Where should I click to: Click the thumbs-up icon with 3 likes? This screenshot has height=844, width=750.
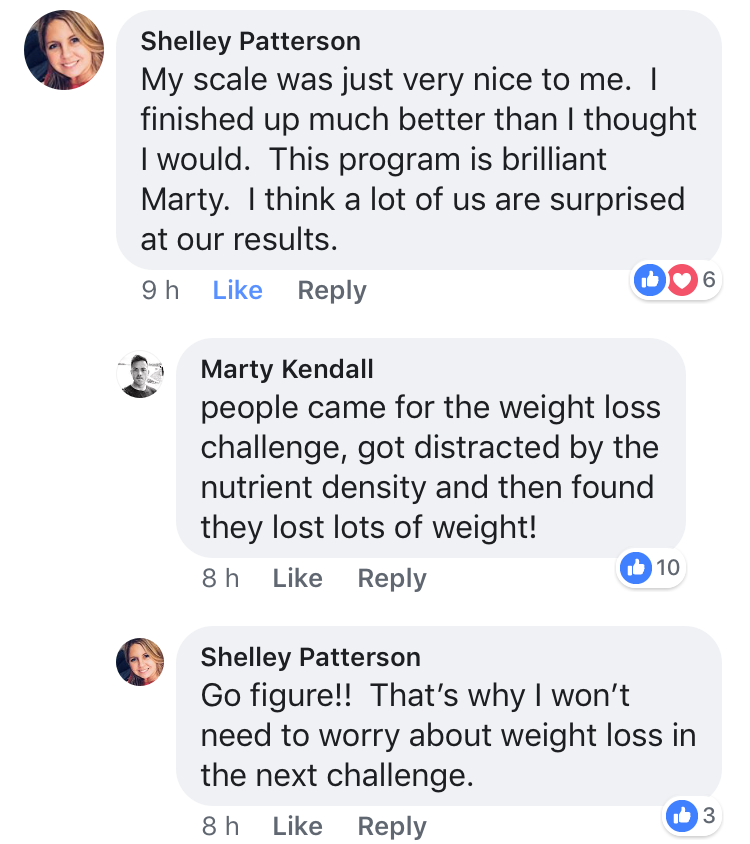click(x=682, y=815)
